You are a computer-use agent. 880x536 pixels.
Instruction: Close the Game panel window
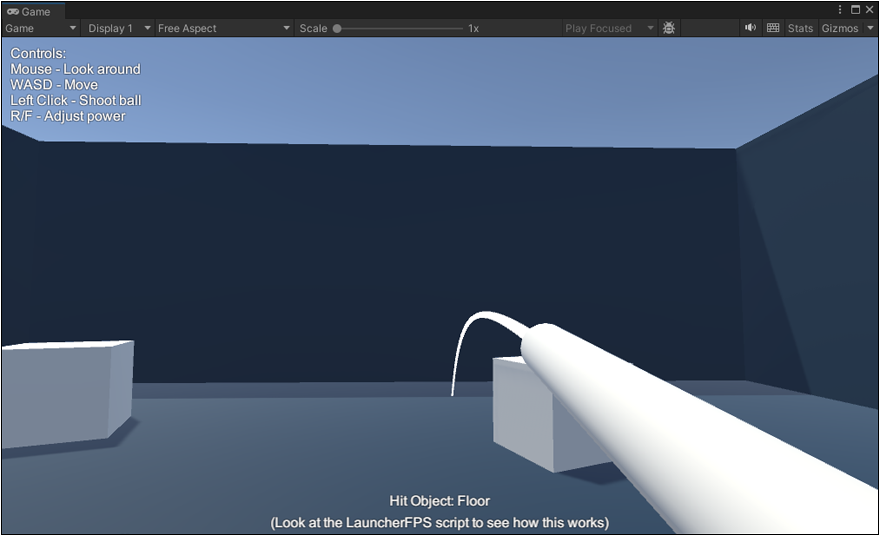869,10
